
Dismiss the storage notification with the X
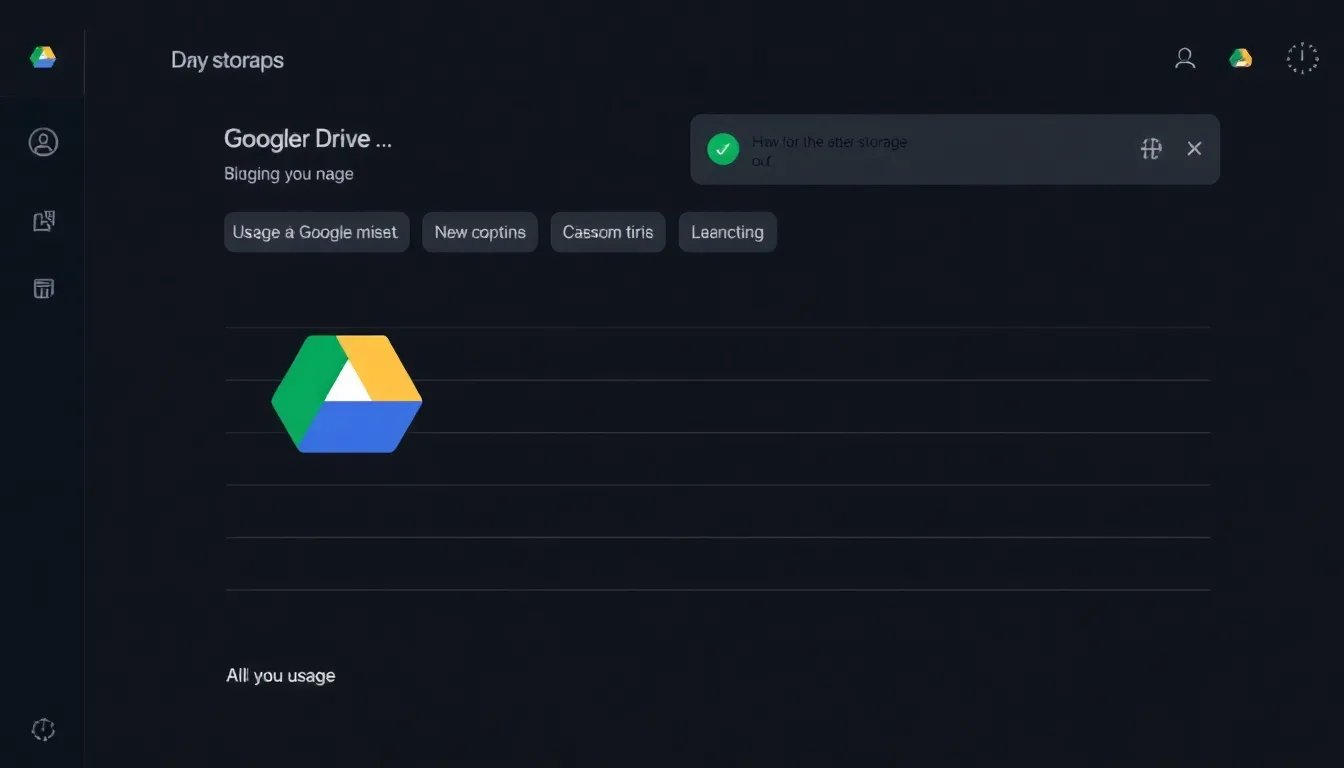[1194, 149]
